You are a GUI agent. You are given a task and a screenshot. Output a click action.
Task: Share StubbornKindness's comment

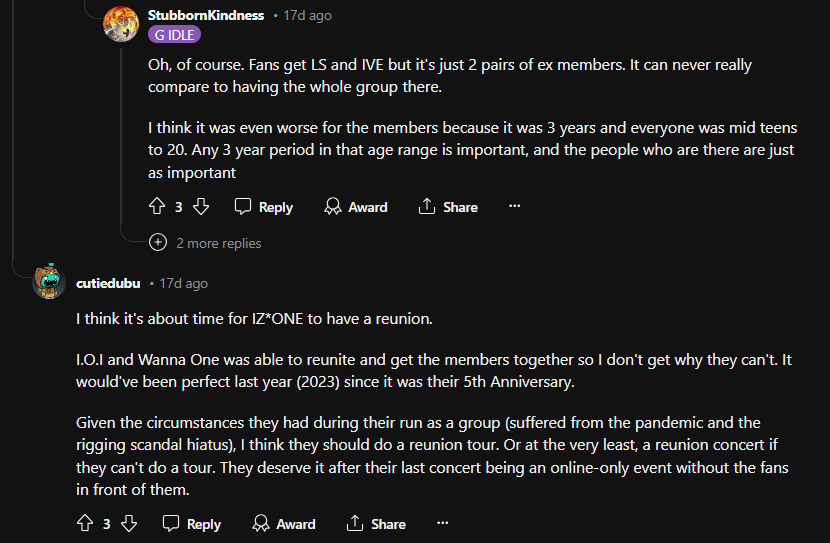point(448,207)
